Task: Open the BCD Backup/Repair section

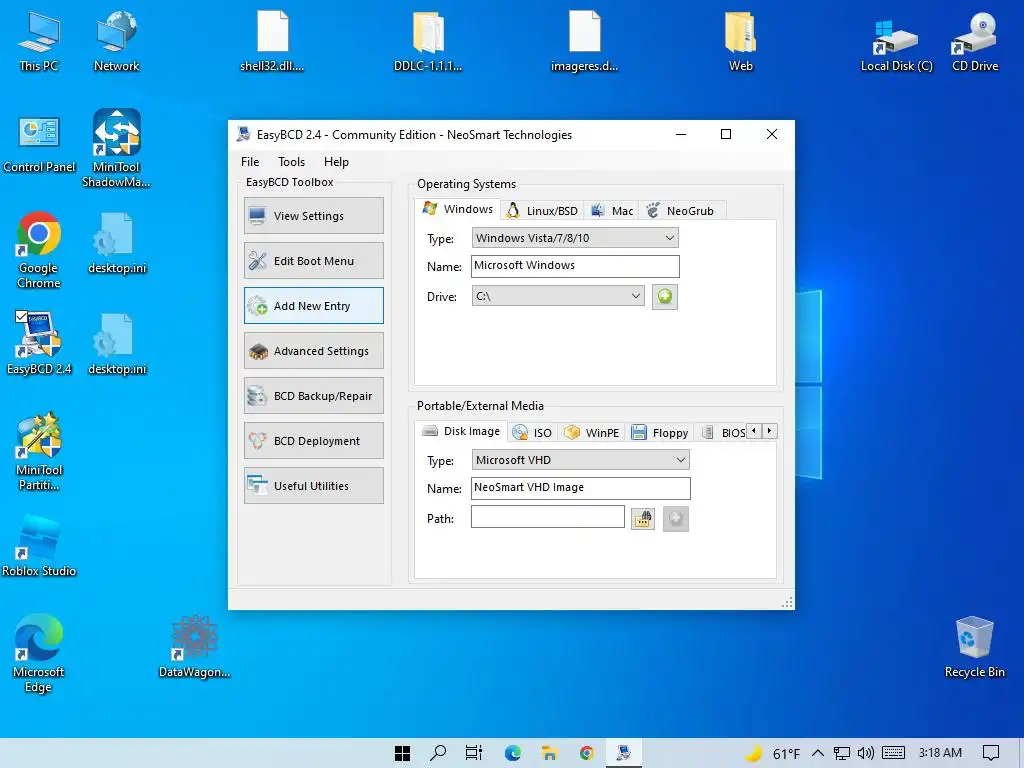Action: 313,396
